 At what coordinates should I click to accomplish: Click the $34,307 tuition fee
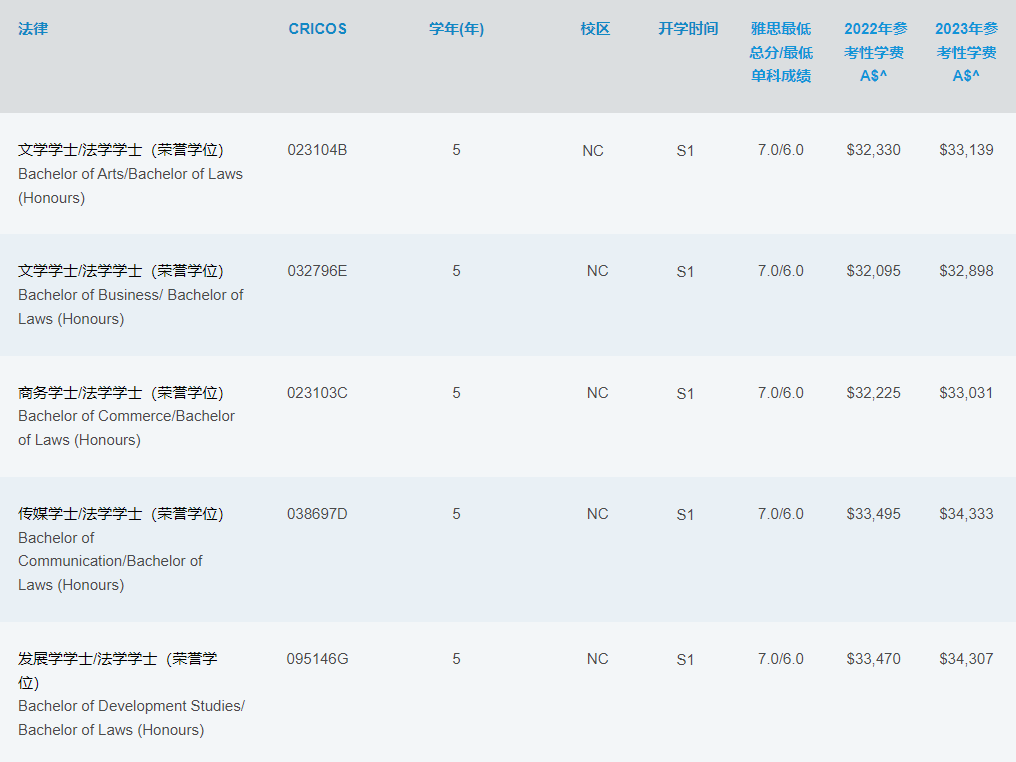point(966,659)
